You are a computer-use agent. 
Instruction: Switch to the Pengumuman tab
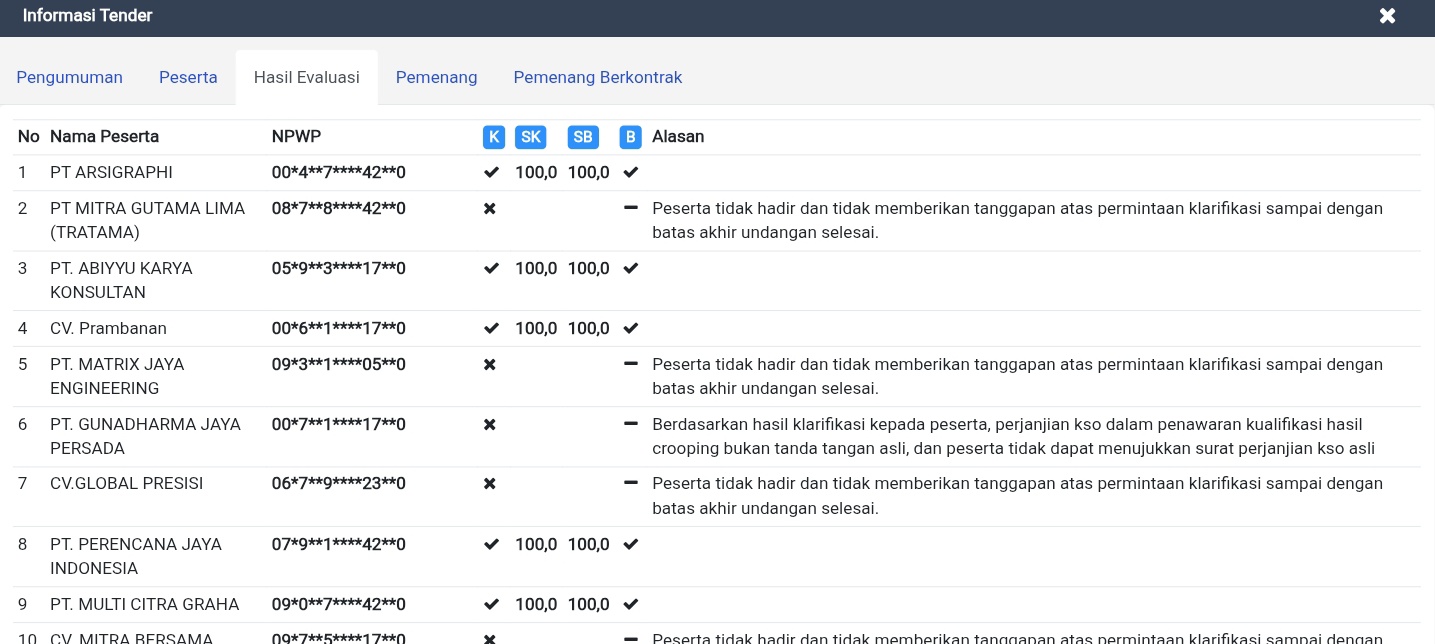[x=69, y=78]
